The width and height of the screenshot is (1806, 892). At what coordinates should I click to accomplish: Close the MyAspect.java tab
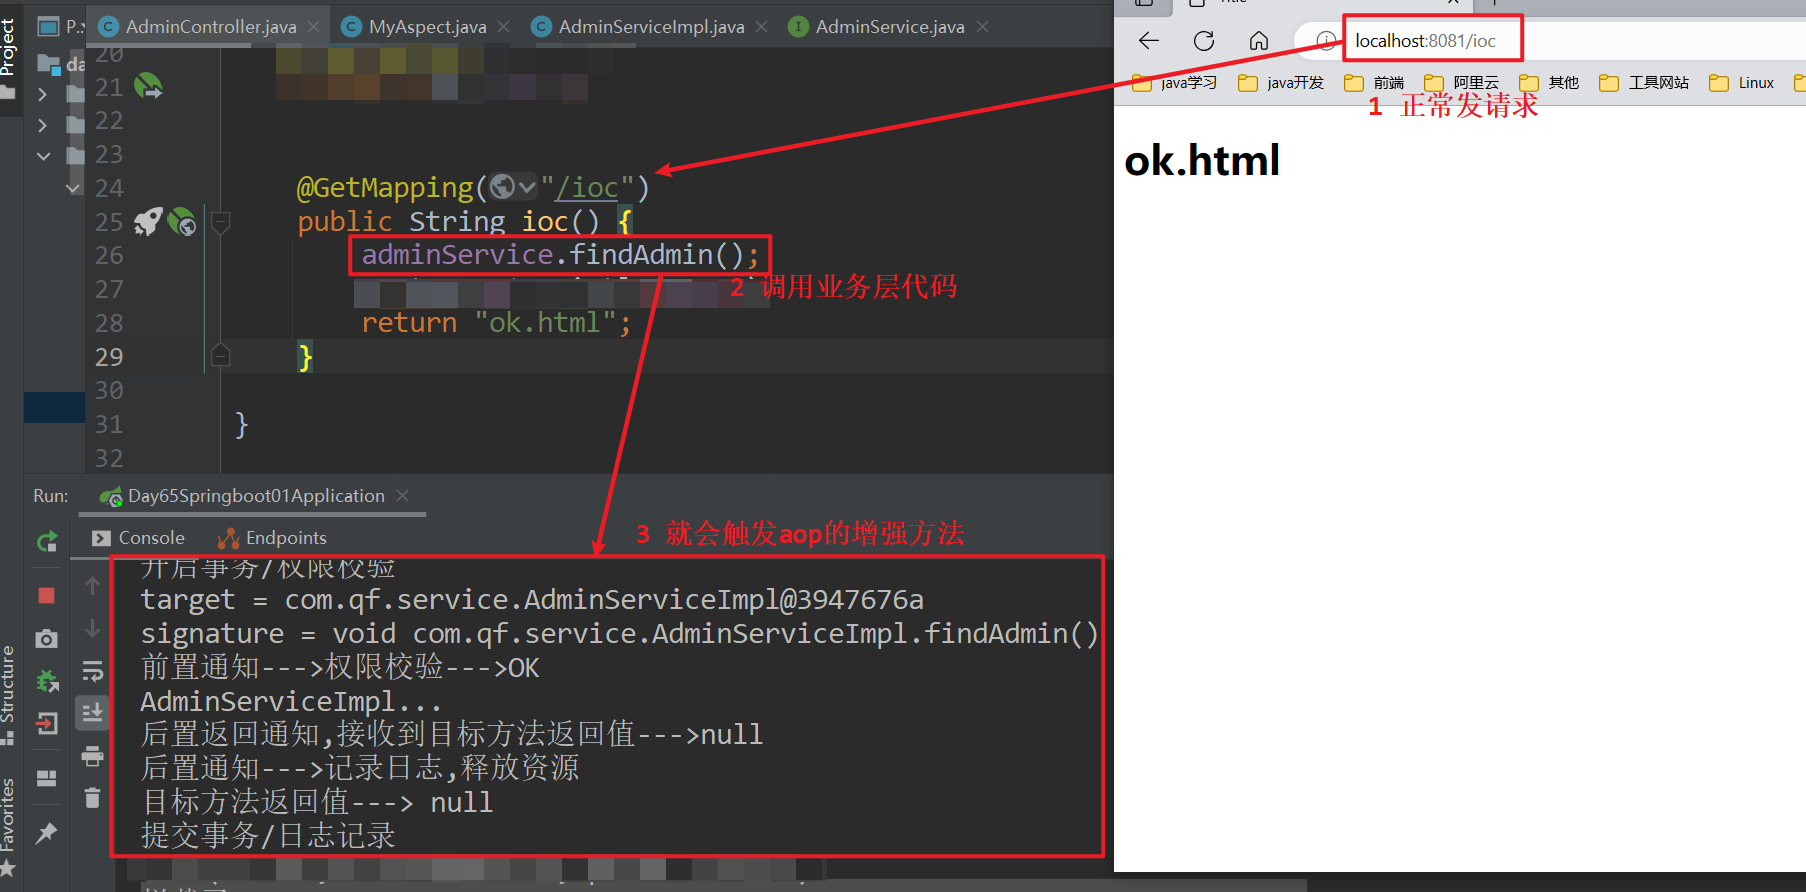[x=503, y=27]
